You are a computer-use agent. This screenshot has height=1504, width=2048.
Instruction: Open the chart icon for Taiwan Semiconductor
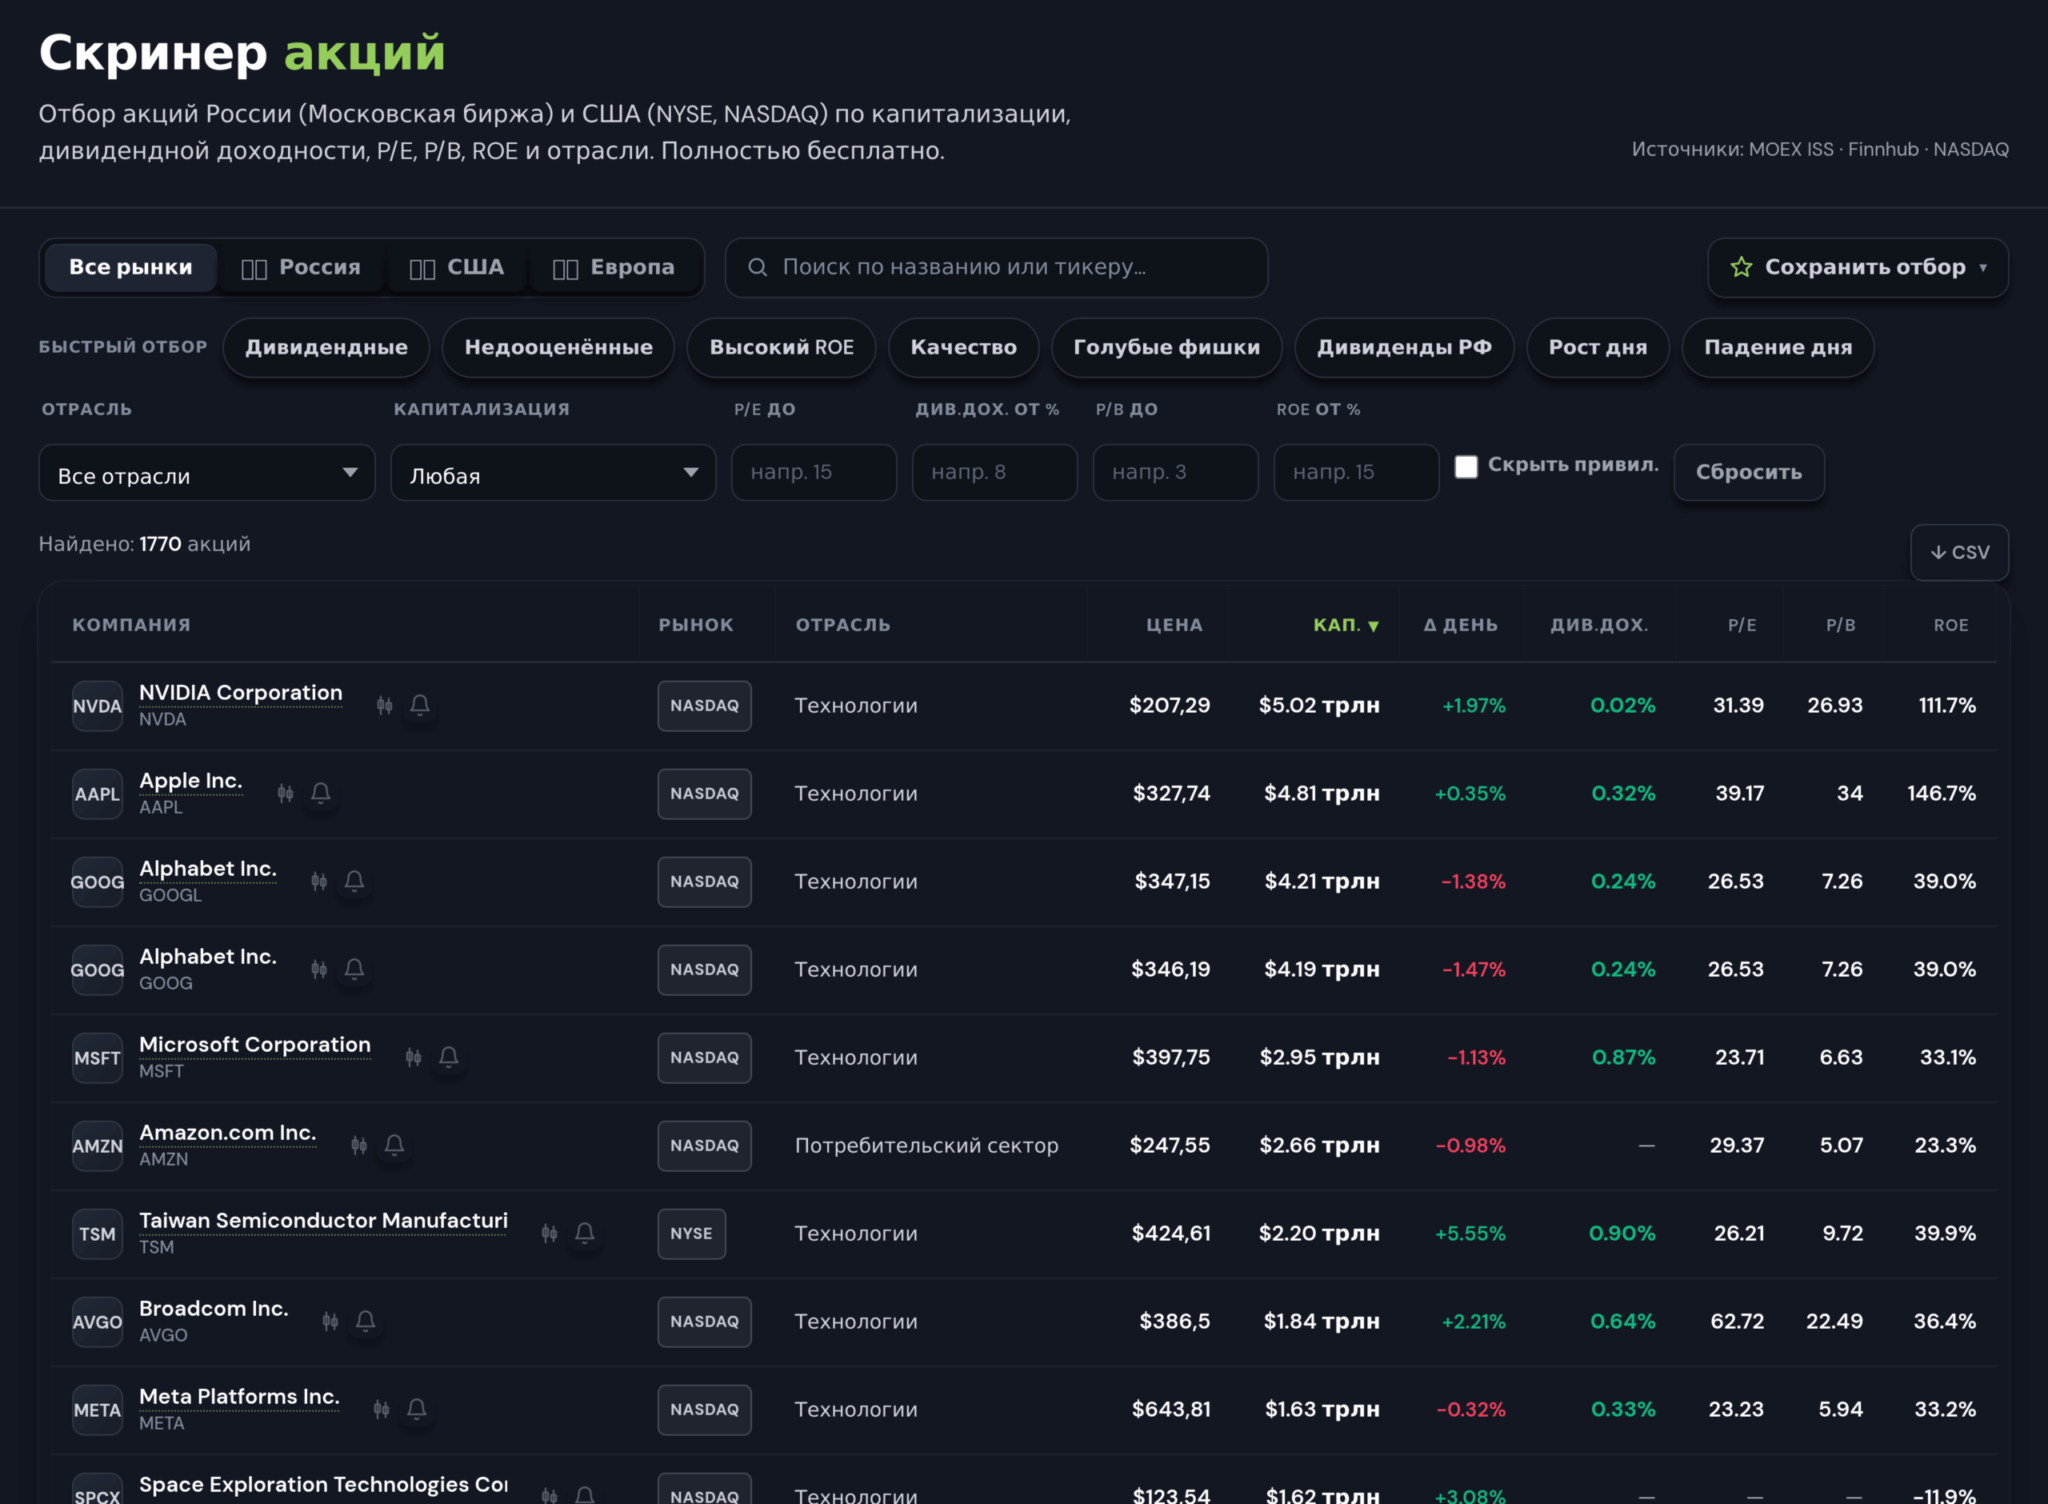(549, 1233)
